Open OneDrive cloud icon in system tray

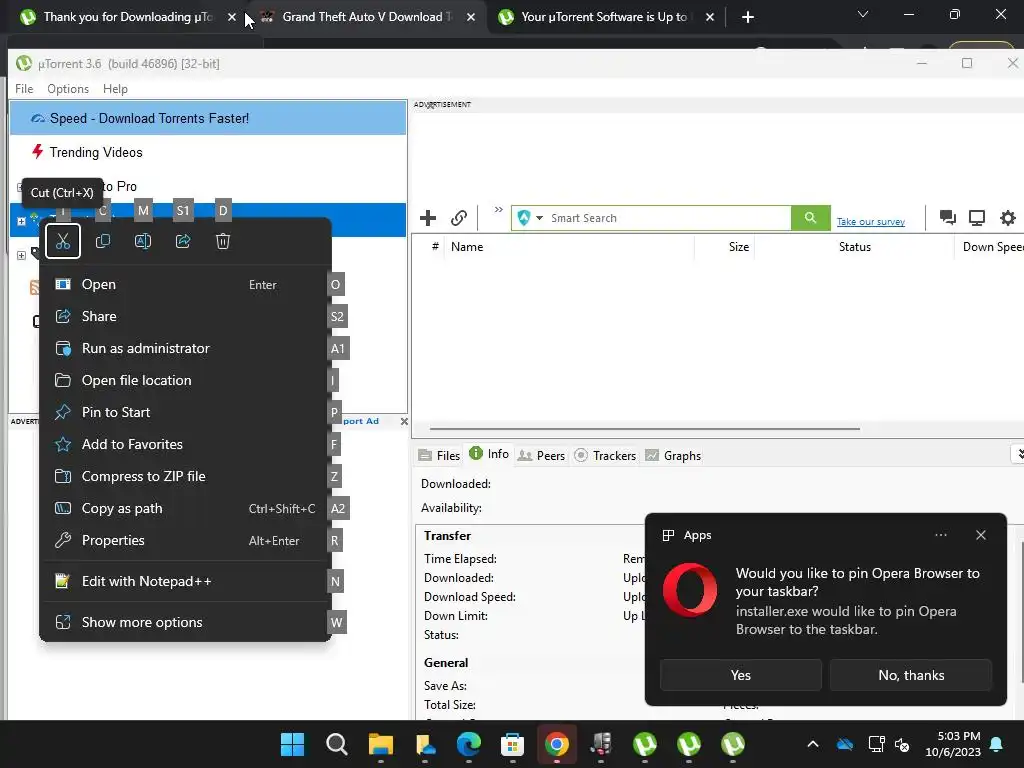845,744
